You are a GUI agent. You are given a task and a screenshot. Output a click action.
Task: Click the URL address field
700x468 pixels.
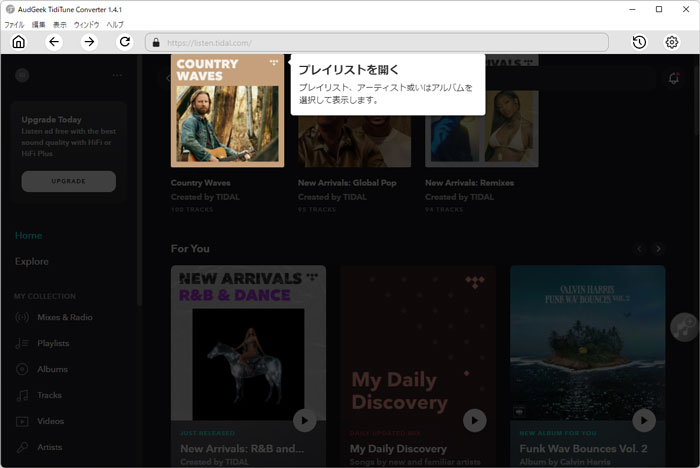[x=377, y=42]
